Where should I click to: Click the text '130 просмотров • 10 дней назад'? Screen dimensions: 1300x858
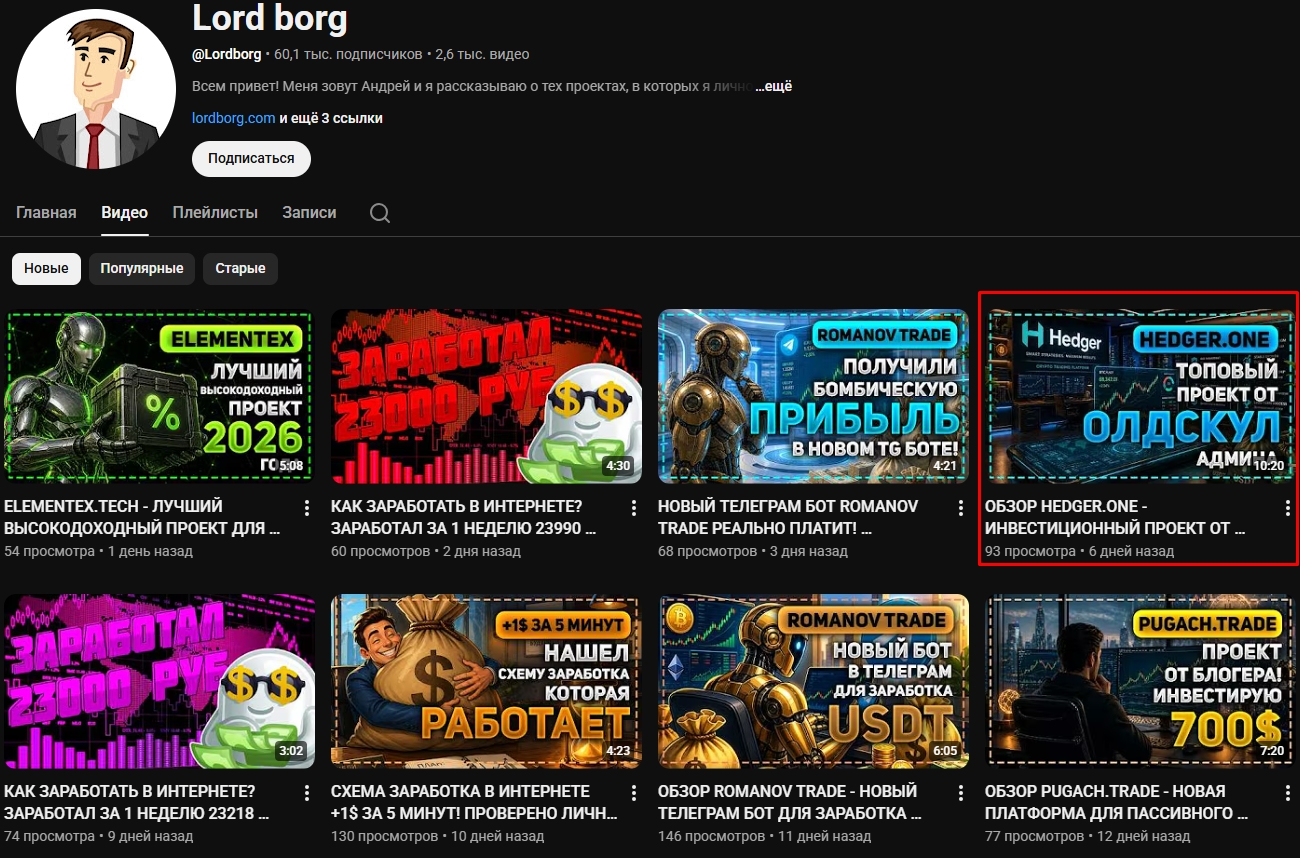tap(437, 836)
